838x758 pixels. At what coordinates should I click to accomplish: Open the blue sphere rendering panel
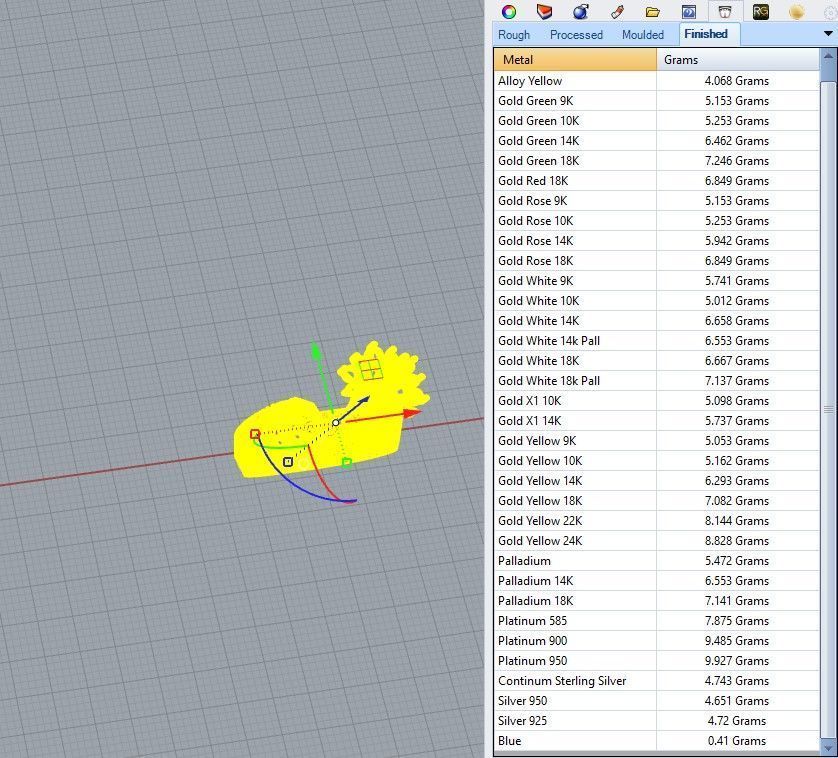pos(580,11)
